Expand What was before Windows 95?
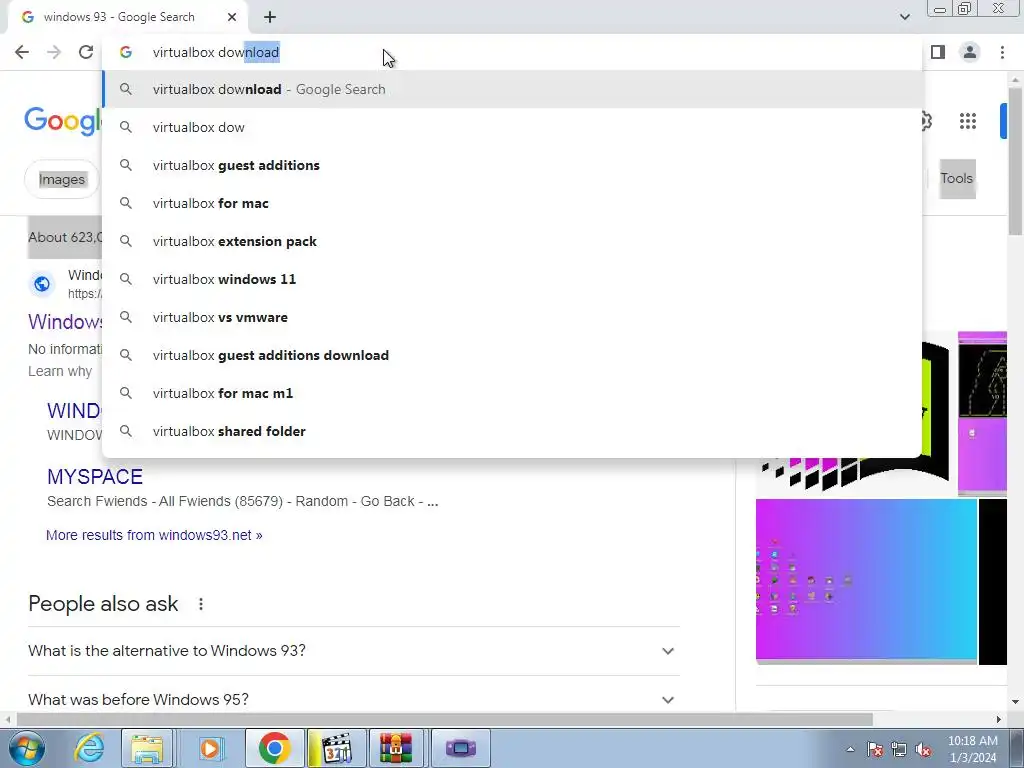The height and width of the screenshot is (768, 1024). tap(353, 699)
